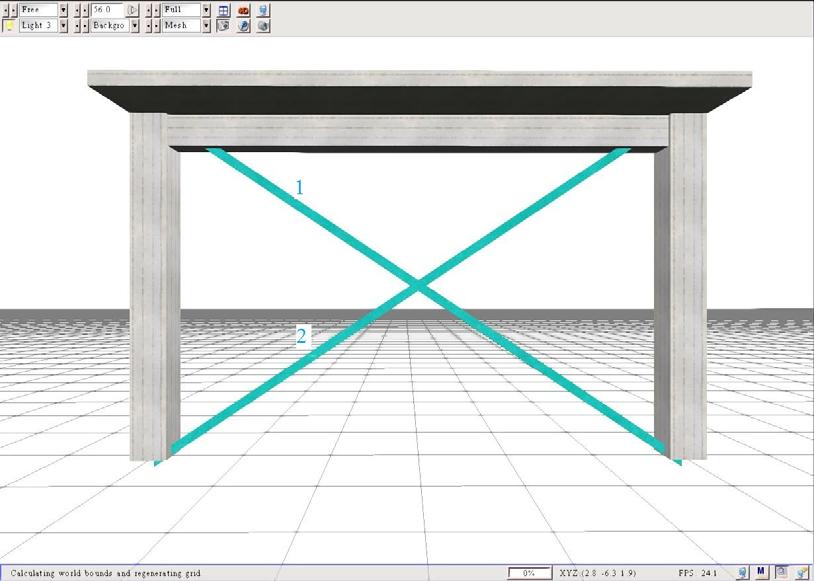Image resolution: width=814 pixels, height=581 pixels.
Task: Click the camera icon beside the Mesh dropdown
Action: (224, 25)
